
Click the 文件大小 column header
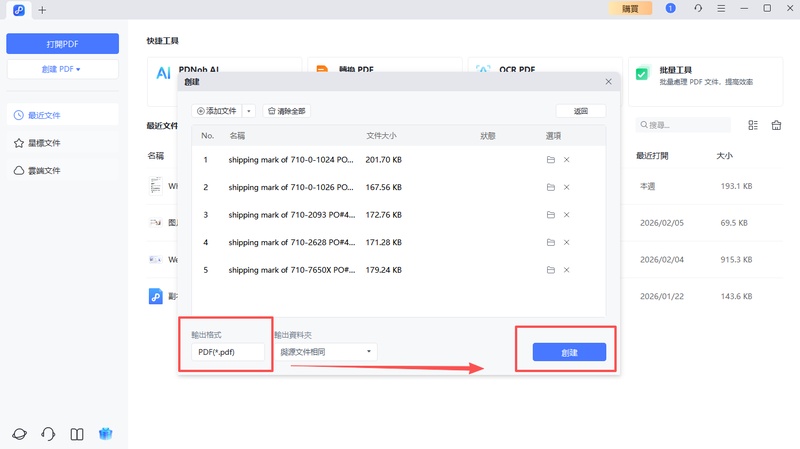pyautogui.click(x=381, y=136)
